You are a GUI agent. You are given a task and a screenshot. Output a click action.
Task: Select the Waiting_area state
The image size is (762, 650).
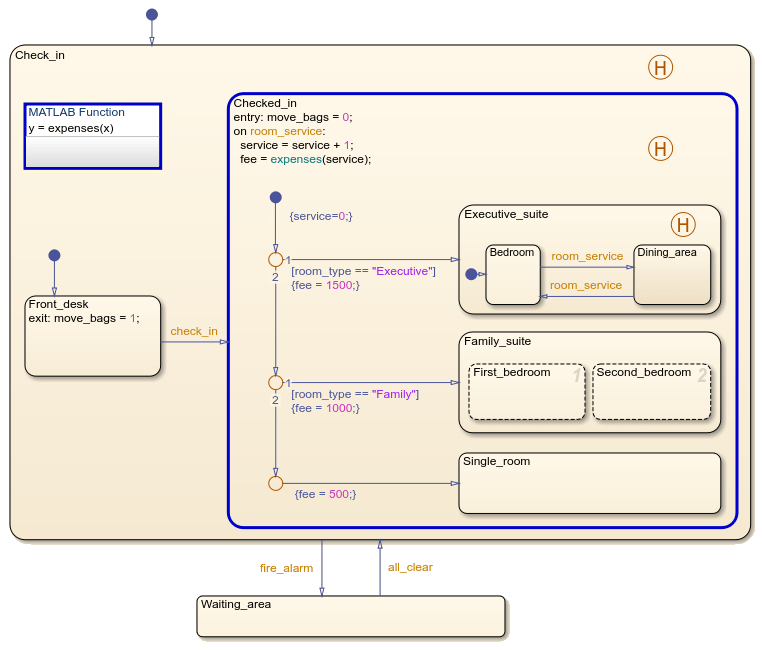click(x=350, y=619)
